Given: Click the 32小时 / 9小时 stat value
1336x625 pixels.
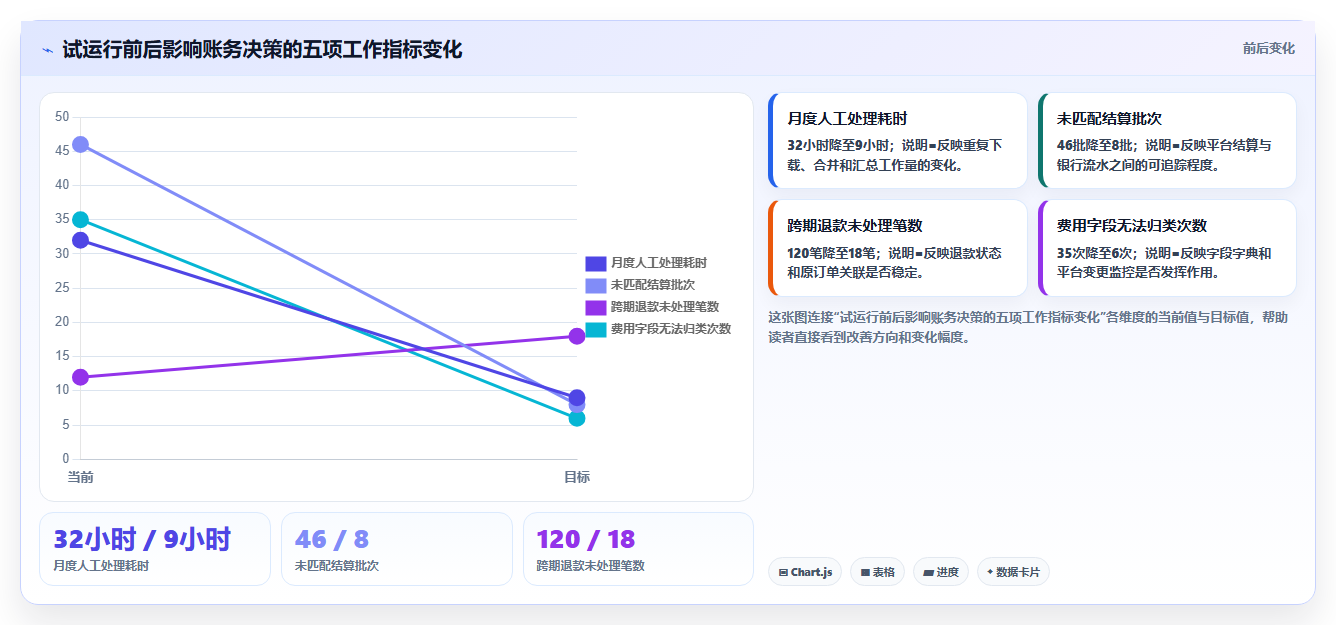Looking at the screenshot, I should pyautogui.click(x=142, y=540).
